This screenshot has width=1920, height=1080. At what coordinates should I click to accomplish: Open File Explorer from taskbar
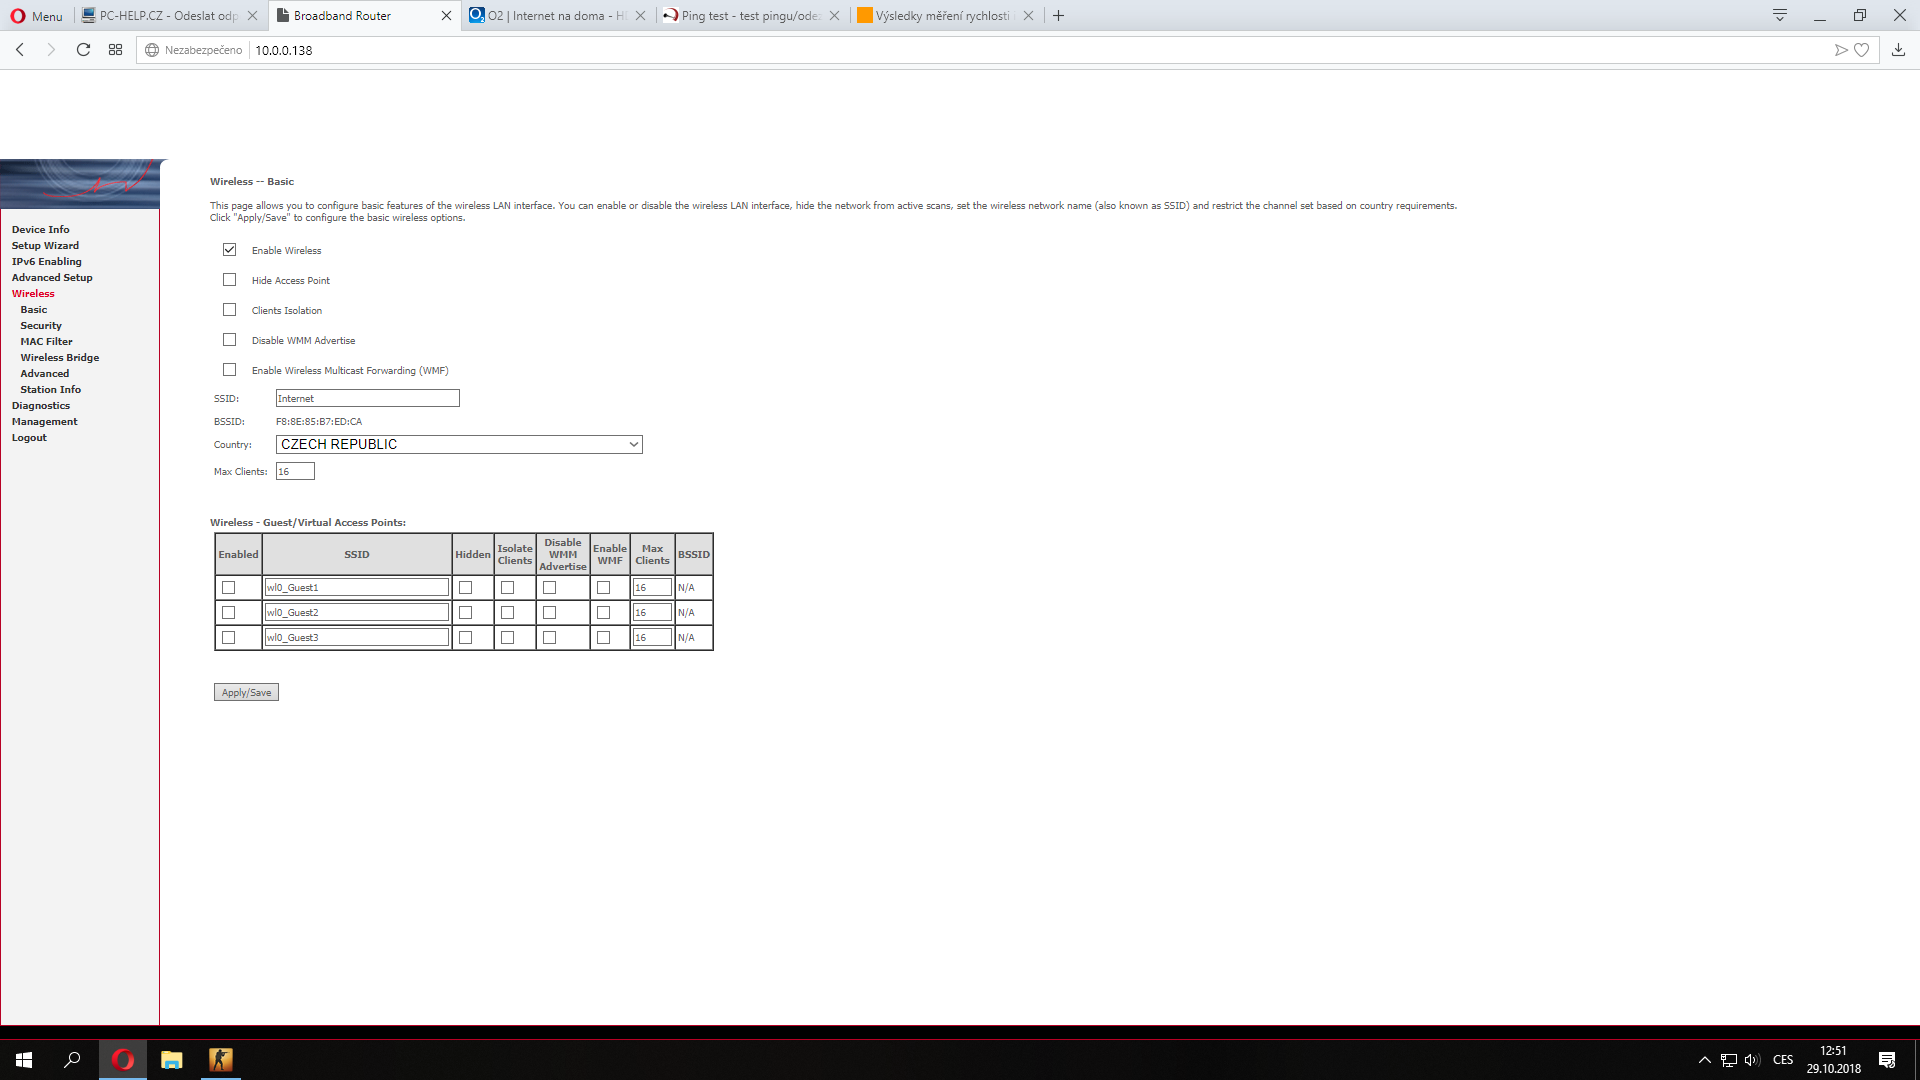coord(172,1060)
